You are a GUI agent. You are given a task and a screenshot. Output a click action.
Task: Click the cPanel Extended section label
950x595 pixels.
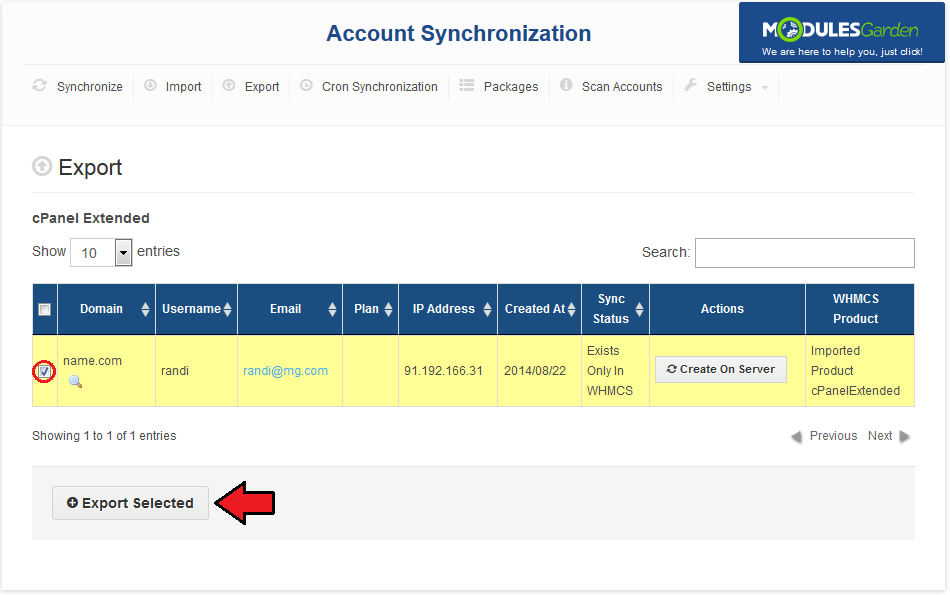pyautogui.click(x=91, y=218)
